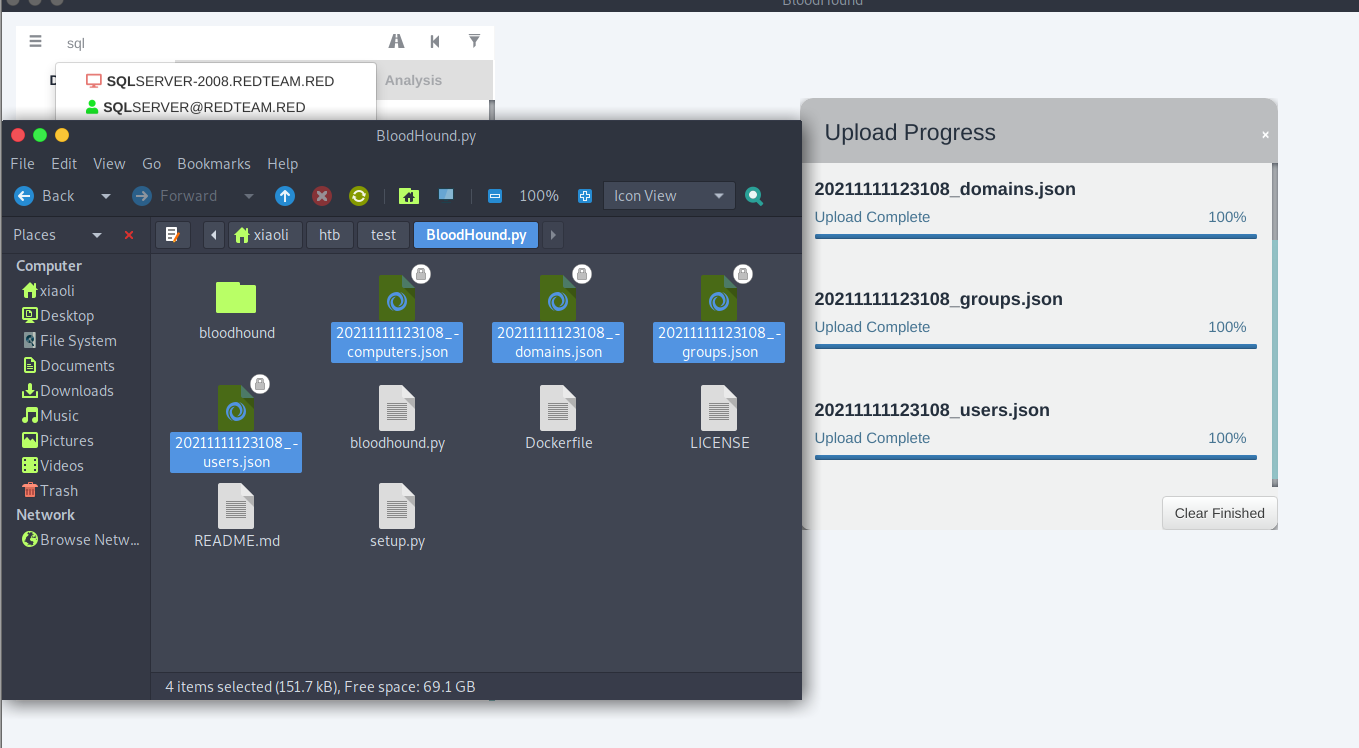Navigate to test in the path bar
This screenshot has height=748, width=1359.
[x=384, y=235]
